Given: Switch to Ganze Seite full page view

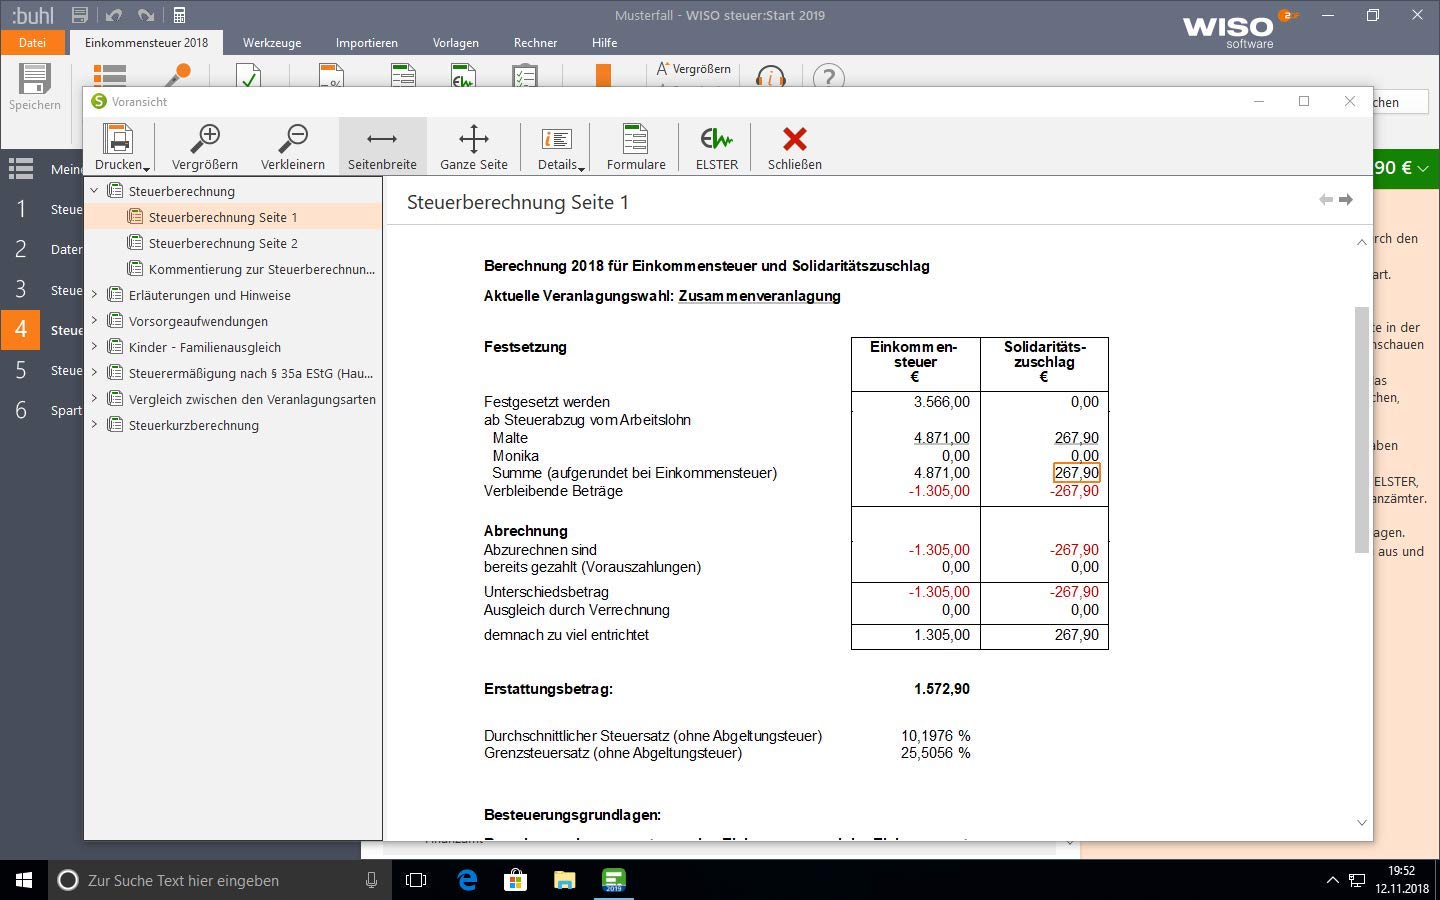Looking at the screenshot, I should [x=474, y=146].
